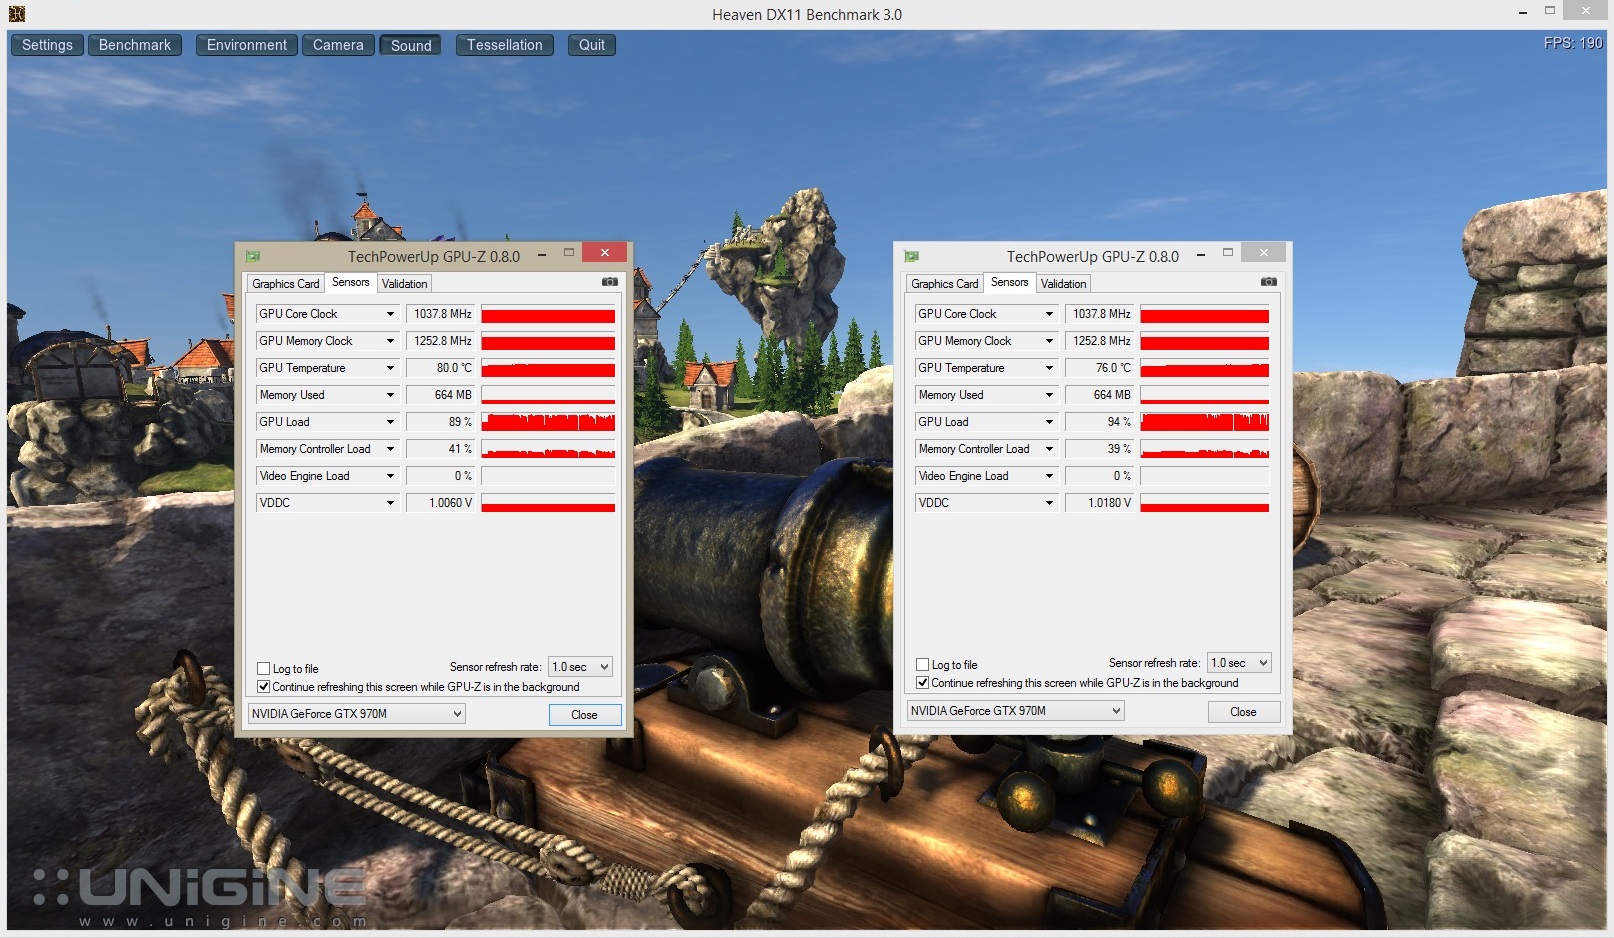
Task: Open Validation tab in left GPU-Z window
Action: tap(404, 284)
